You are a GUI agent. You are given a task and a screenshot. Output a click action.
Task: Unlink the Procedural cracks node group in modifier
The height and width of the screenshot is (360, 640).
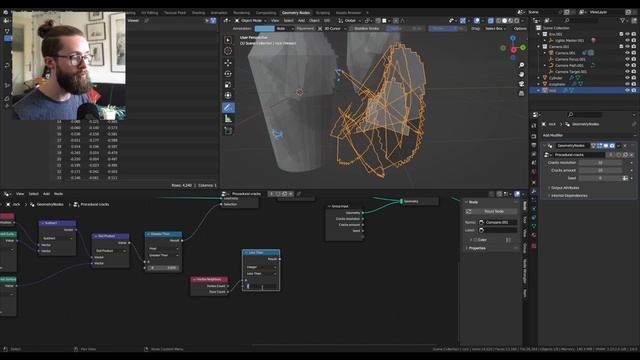click(x=631, y=155)
